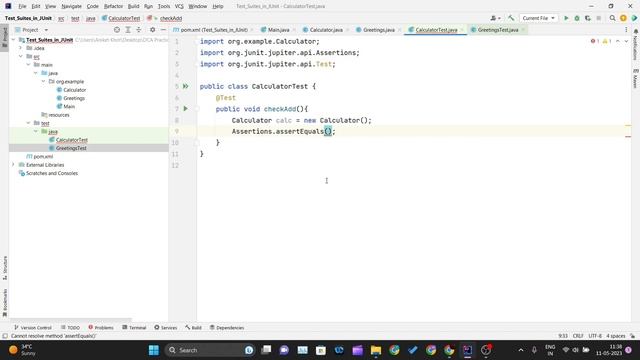This screenshot has height=360, width=640.
Task: Open the Build tool window
Action: [193, 328]
